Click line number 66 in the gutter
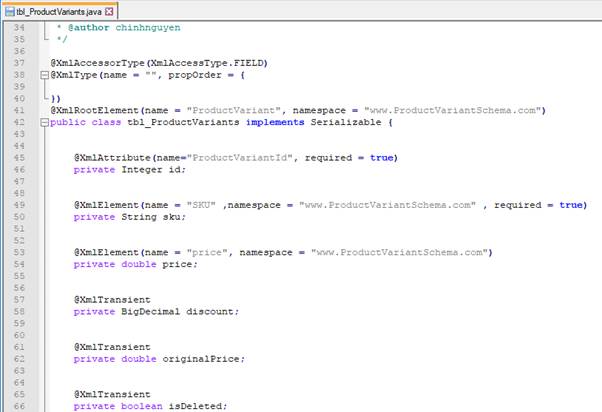 point(19,406)
